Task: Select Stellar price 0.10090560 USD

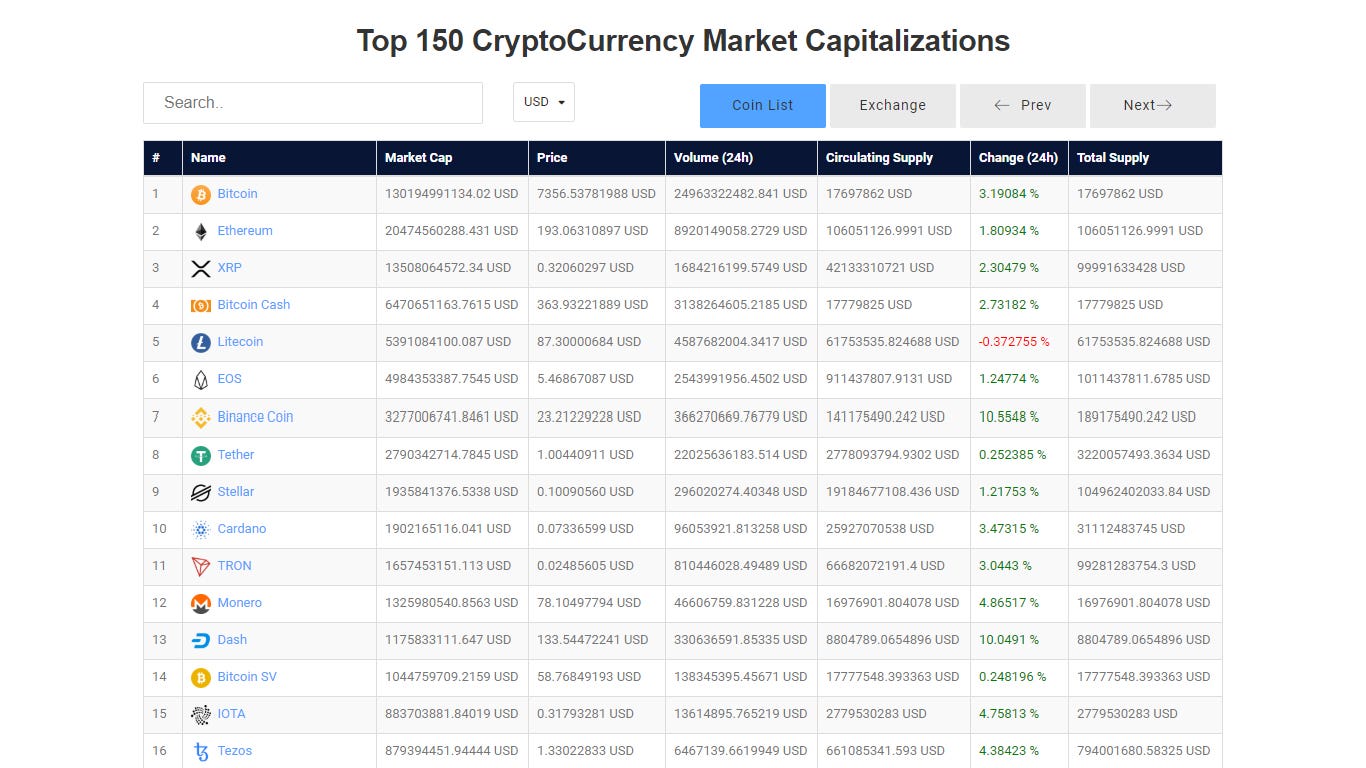Action: point(585,492)
